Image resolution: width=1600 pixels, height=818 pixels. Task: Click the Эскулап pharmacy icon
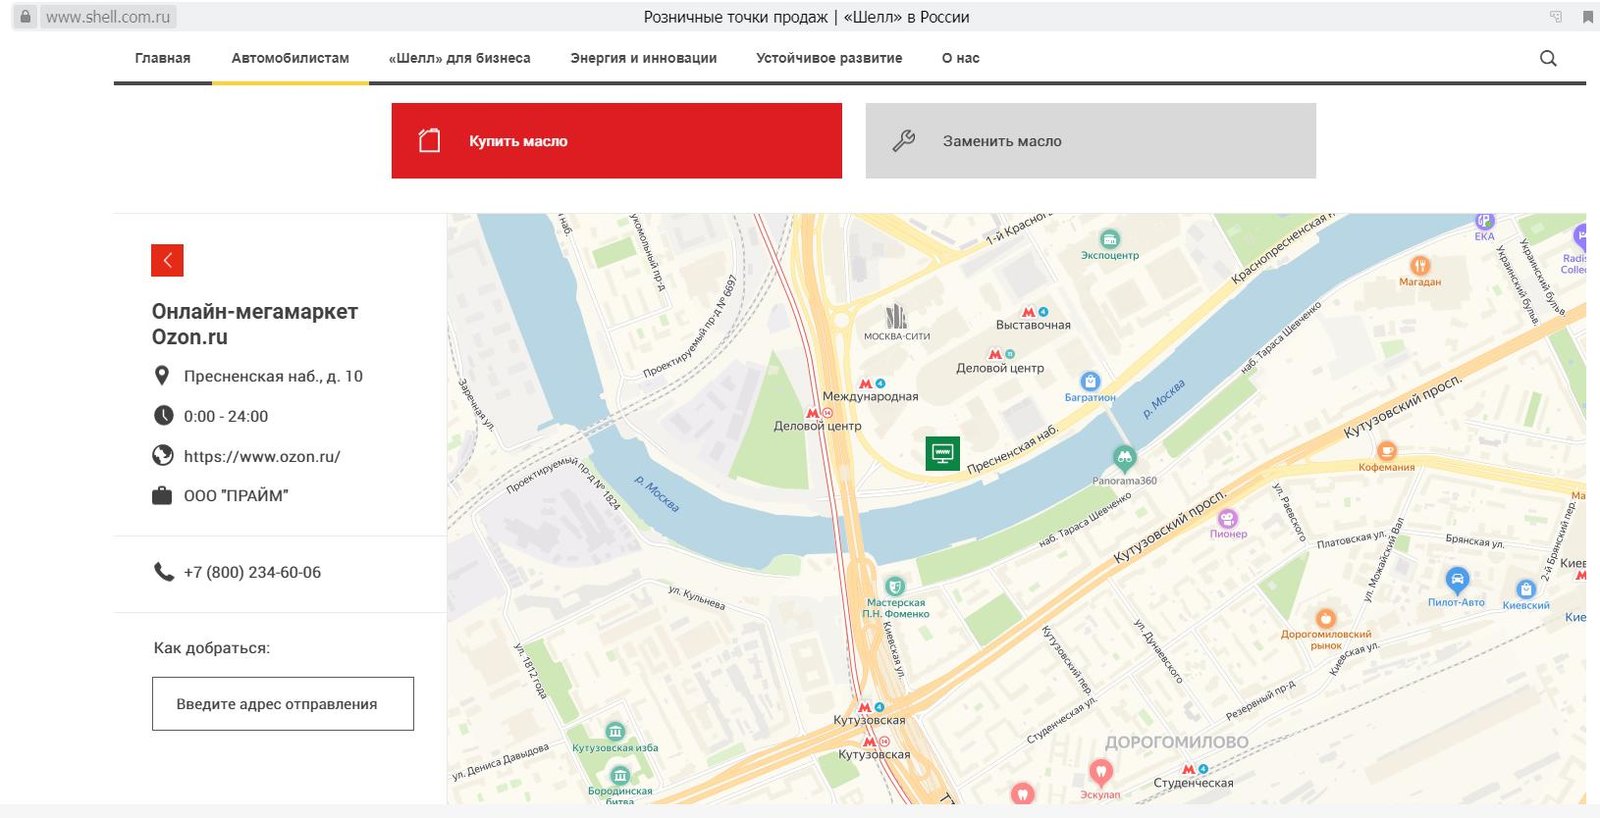coord(1100,772)
